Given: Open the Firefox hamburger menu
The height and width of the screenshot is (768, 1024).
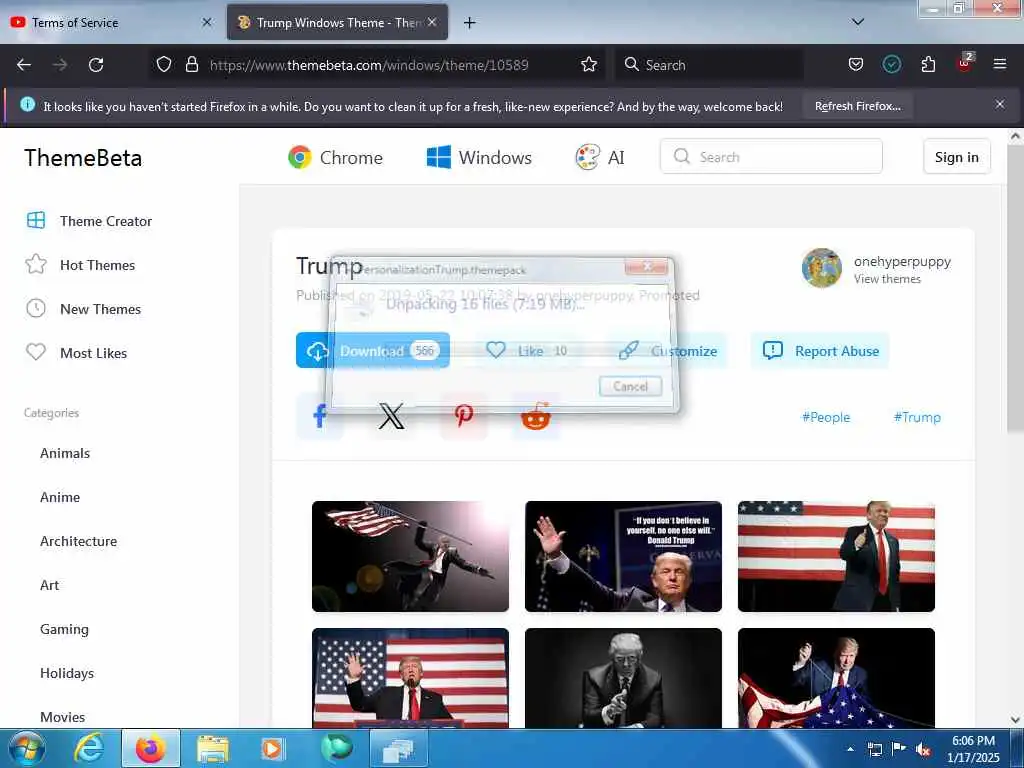Looking at the screenshot, I should (x=1000, y=64).
